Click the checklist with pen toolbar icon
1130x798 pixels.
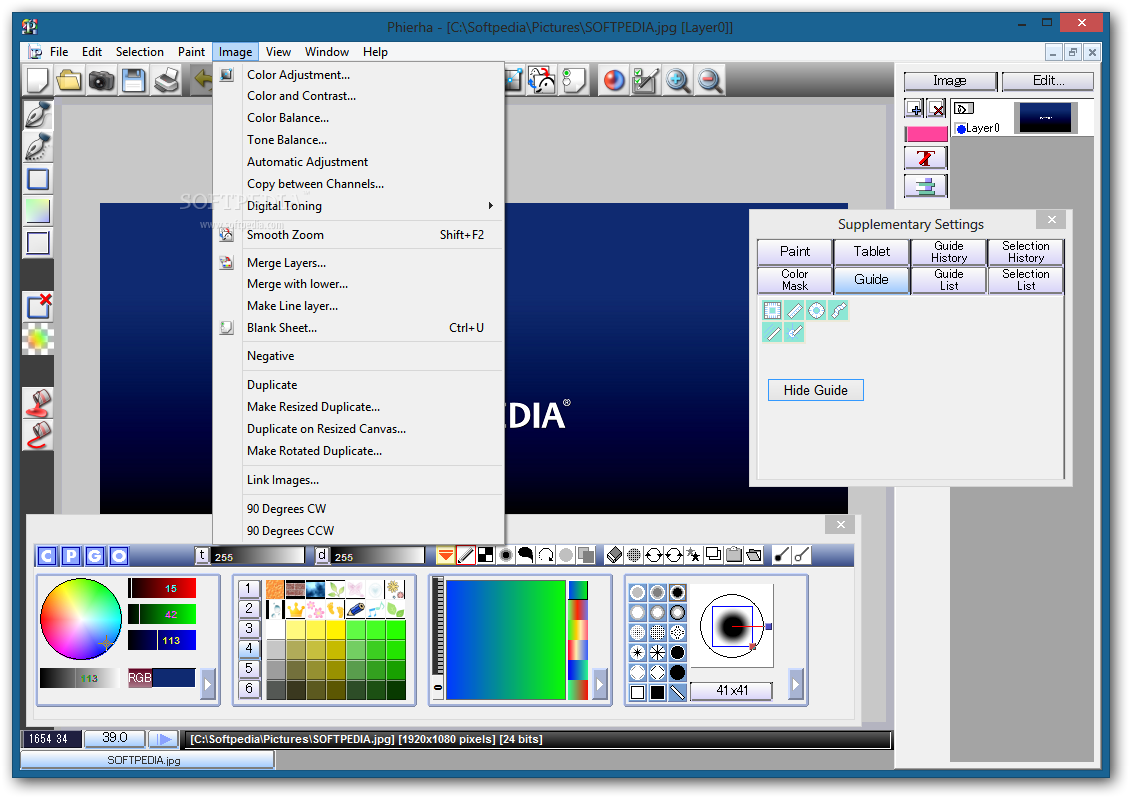point(645,80)
